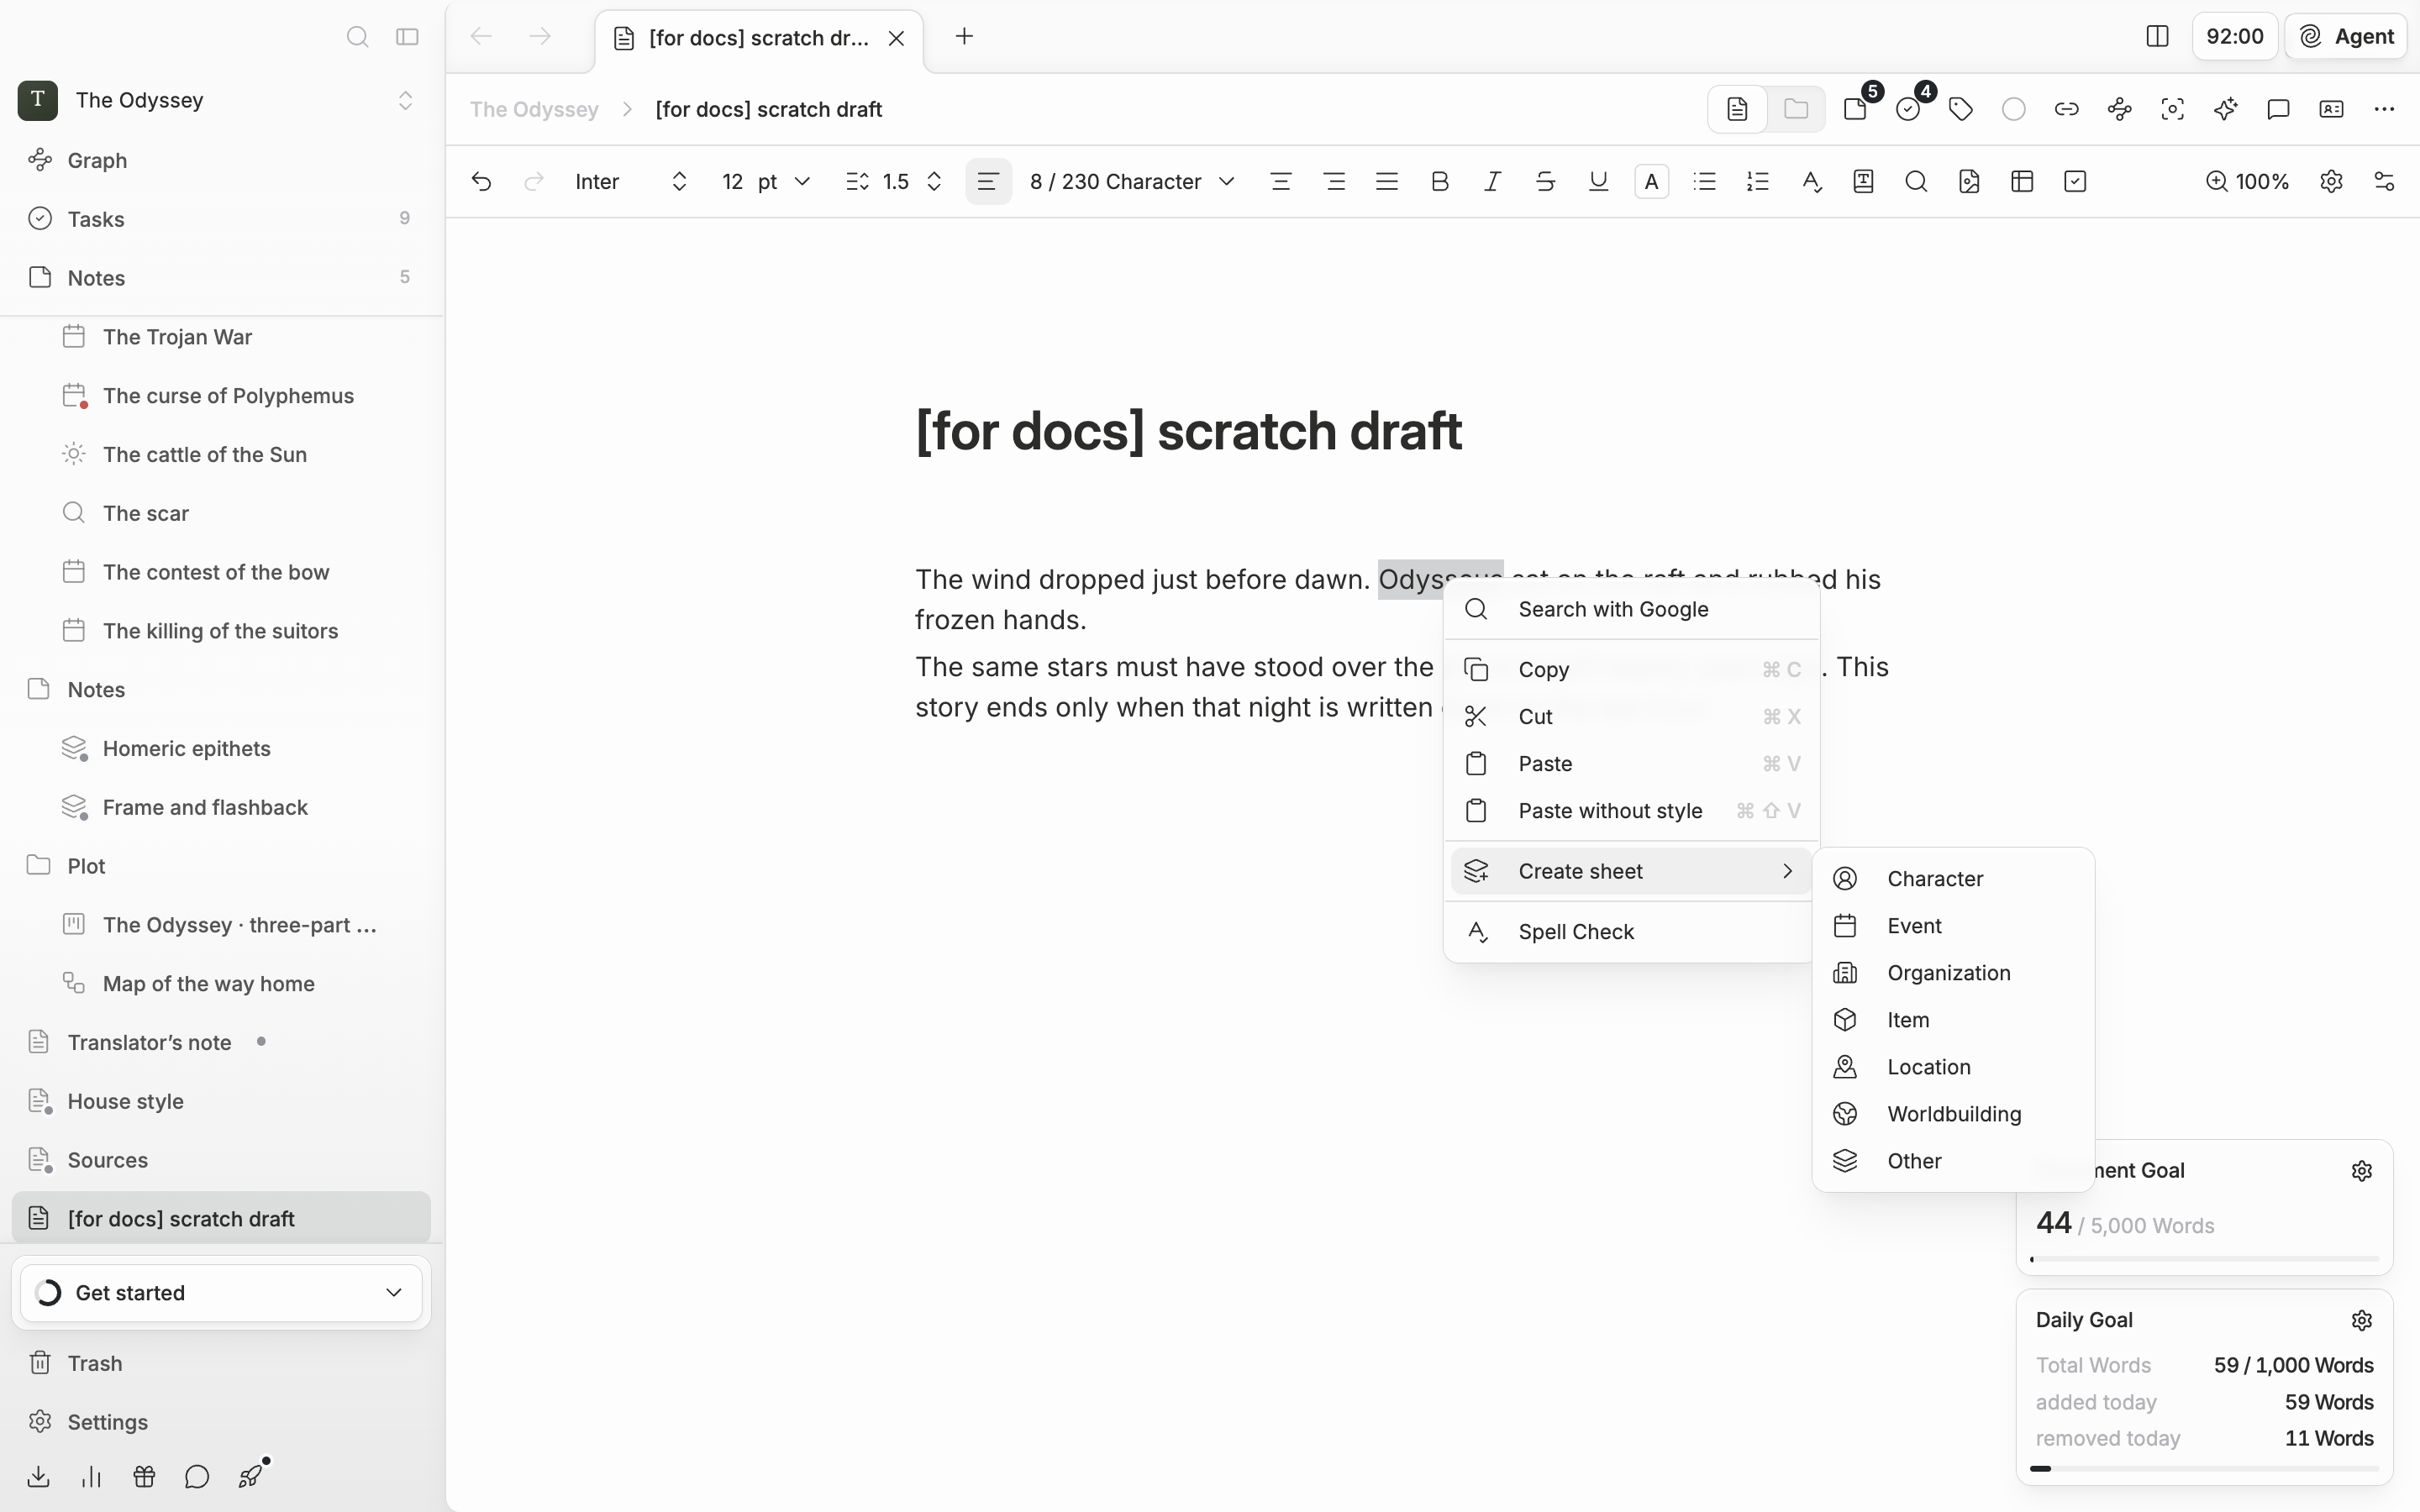
Task: Insert a checkbox task item
Action: [2075, 181]
